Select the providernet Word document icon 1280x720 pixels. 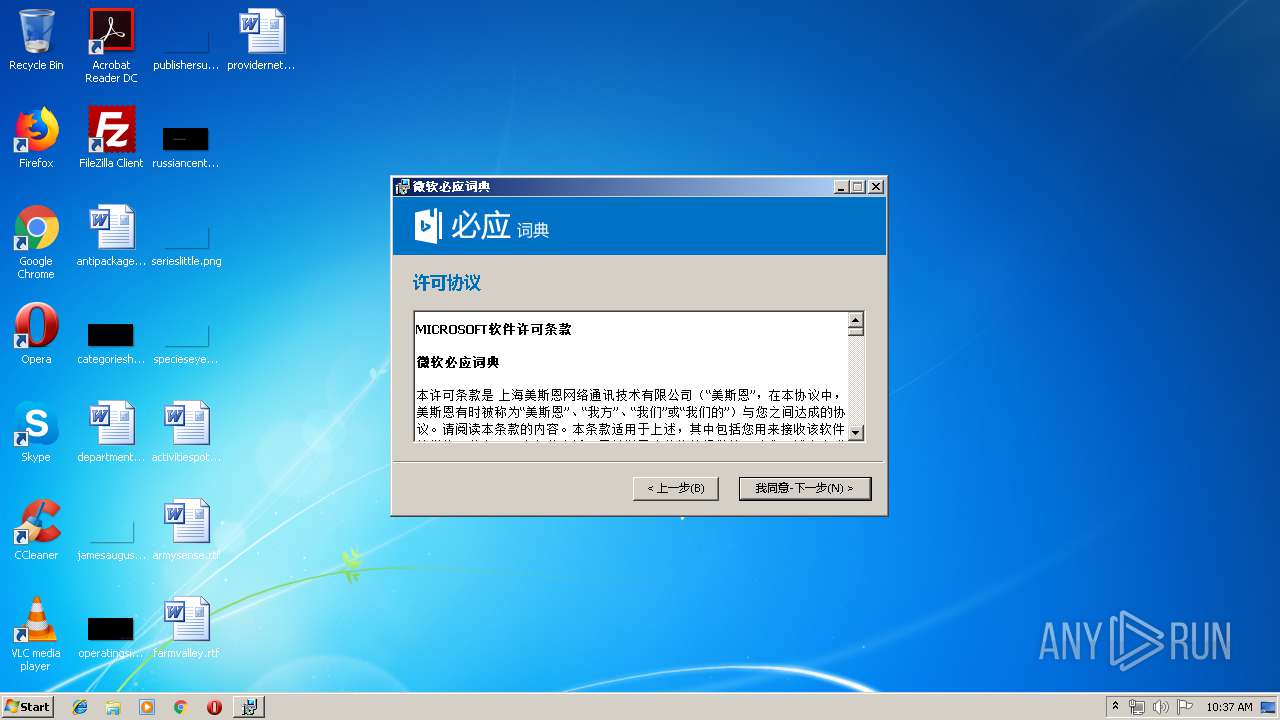click(x=261, y=40)
